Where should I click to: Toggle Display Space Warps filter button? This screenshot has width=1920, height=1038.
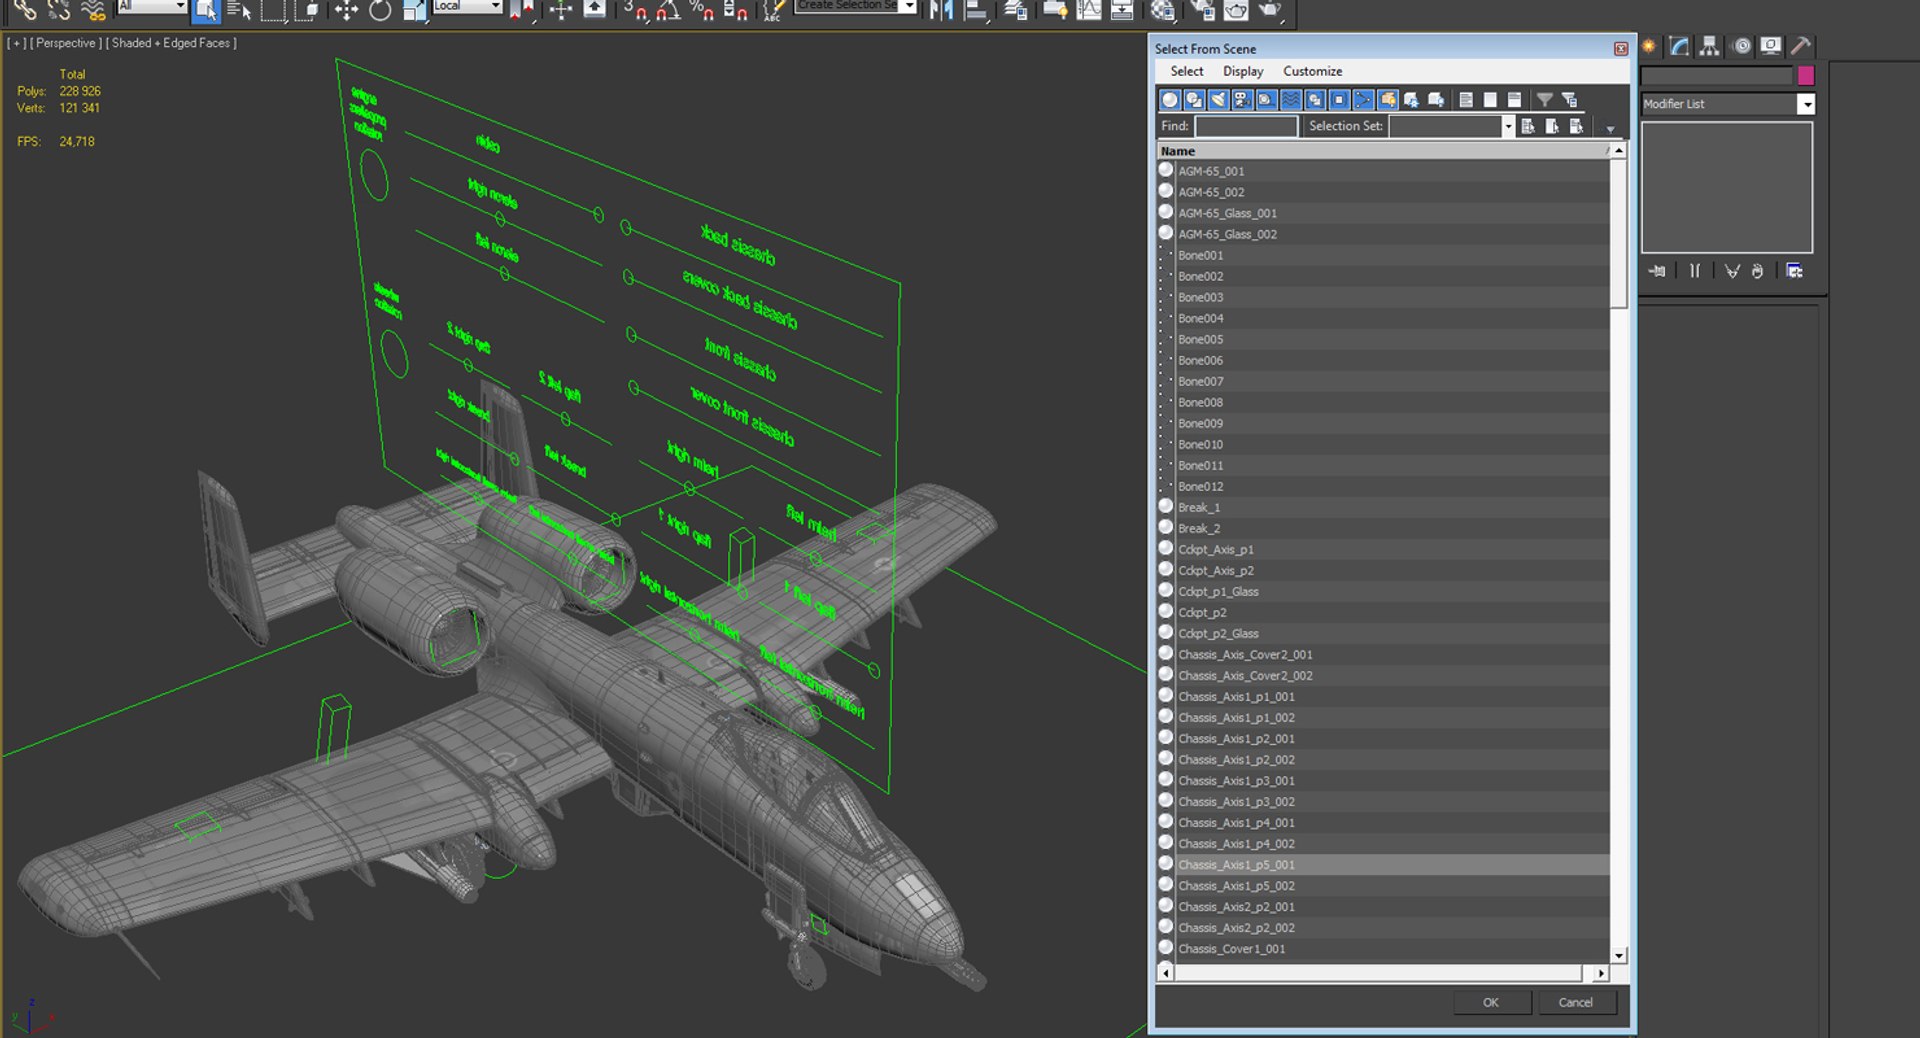point(1291,100)
